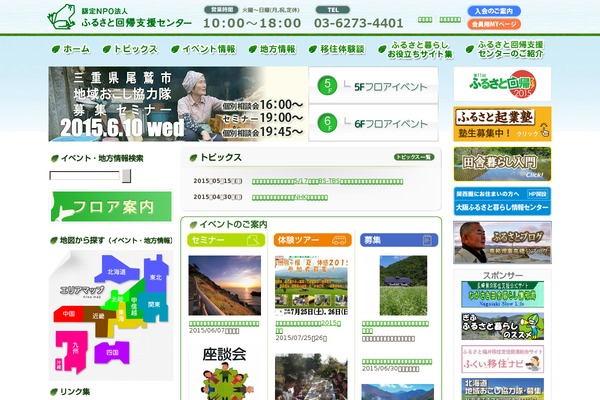
Task: Open the 7月25日 tour flyer thumbnail
Action: 311,286
